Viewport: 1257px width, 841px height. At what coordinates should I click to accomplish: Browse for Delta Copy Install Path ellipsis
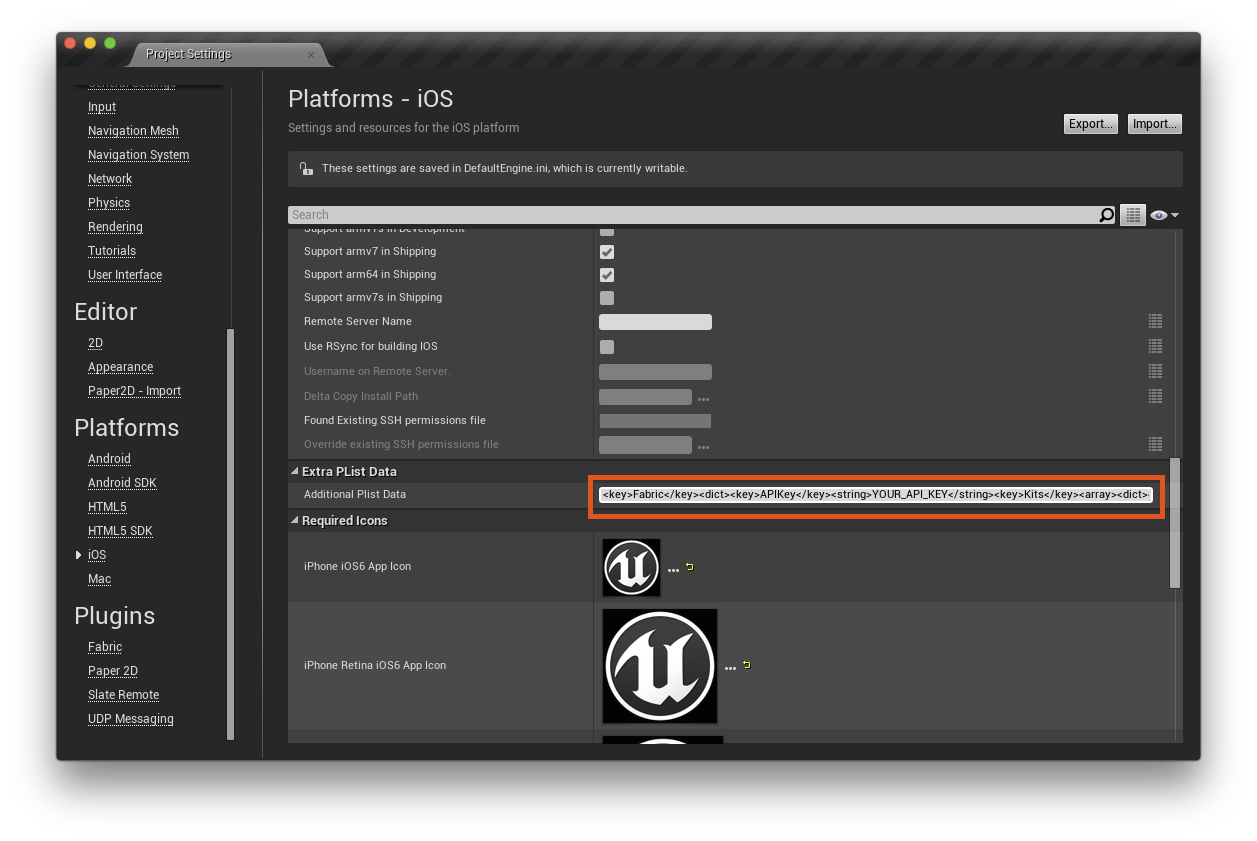coord(703,399)
